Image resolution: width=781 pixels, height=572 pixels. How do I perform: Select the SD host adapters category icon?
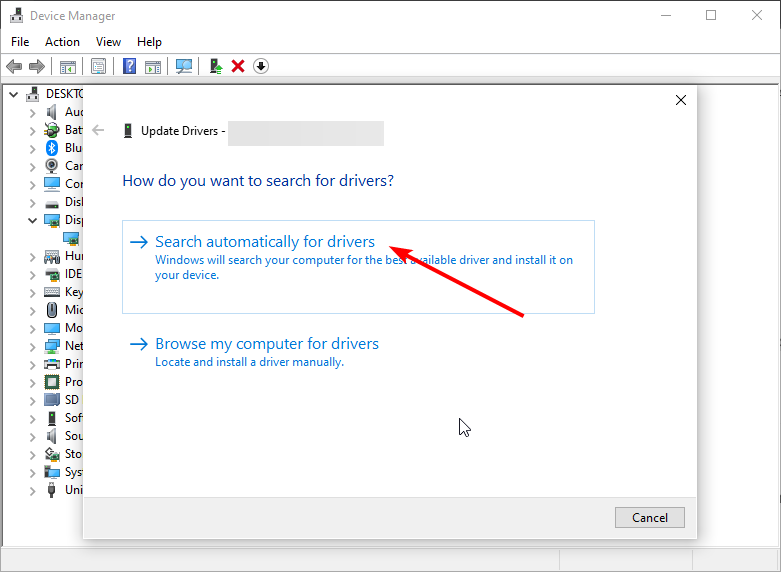52,400
